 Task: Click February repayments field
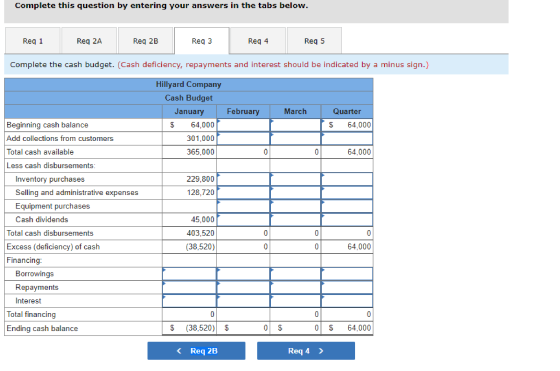(x=243, y=287)
